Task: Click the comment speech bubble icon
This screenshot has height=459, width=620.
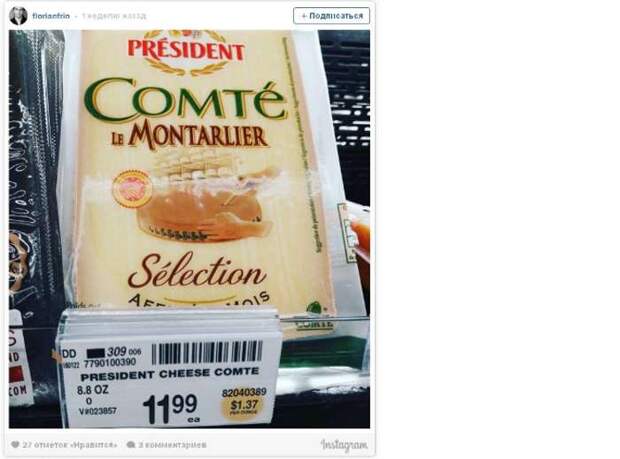Action: pyautogui.click(x=131, y=445)
